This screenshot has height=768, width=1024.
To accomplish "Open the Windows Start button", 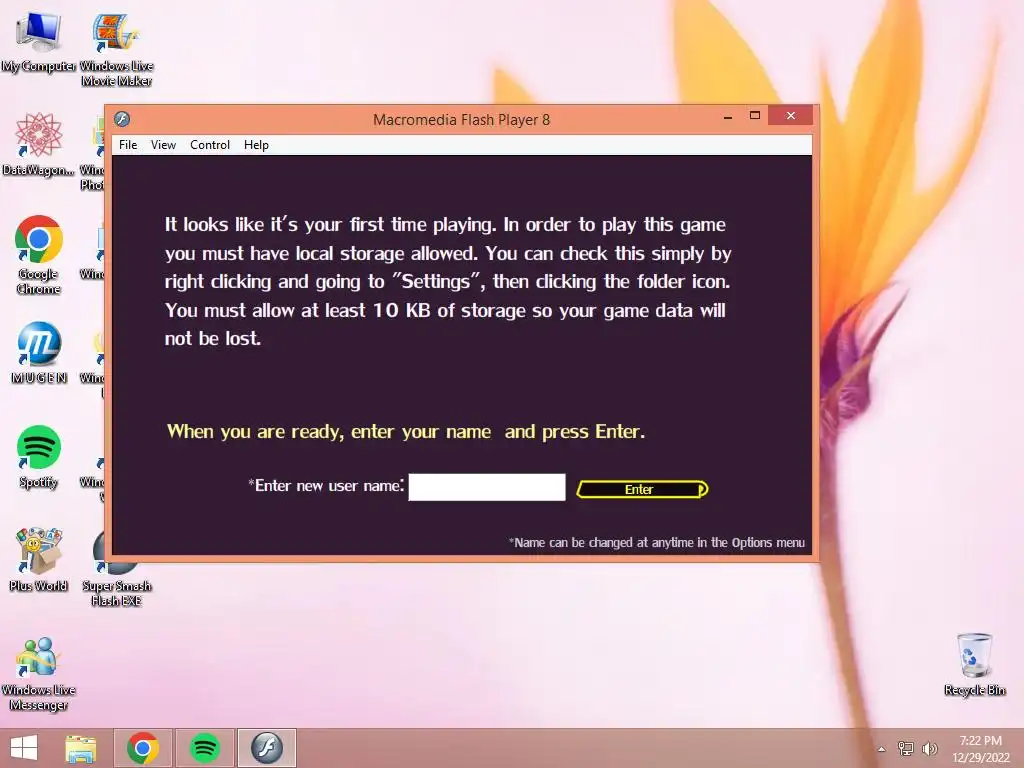I will coord(24,748).
